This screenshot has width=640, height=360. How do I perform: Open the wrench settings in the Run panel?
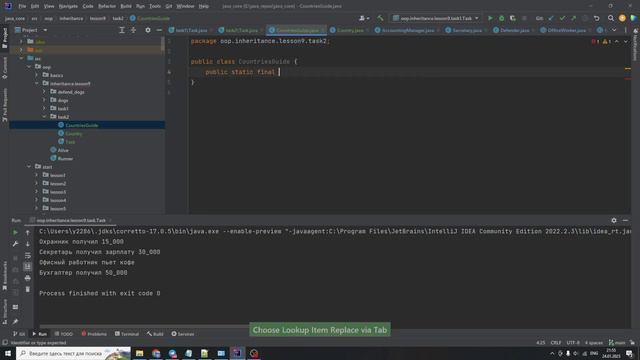pos(15,244)
